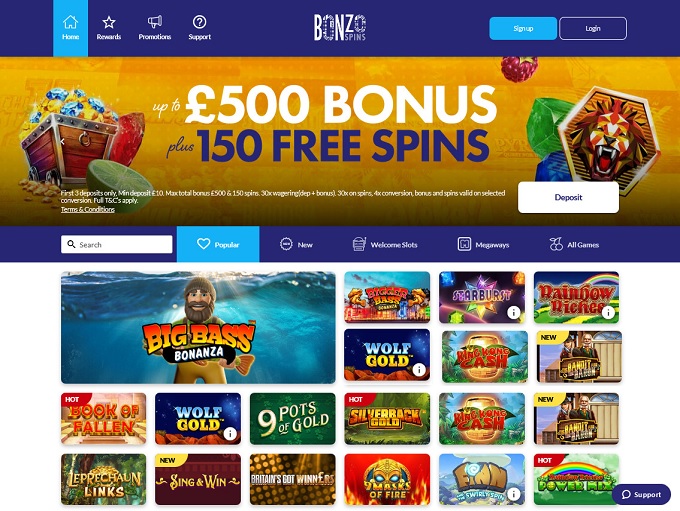The image size is (680, 511).
Task: Click the Support question mark icon
Action: (199, 22)
